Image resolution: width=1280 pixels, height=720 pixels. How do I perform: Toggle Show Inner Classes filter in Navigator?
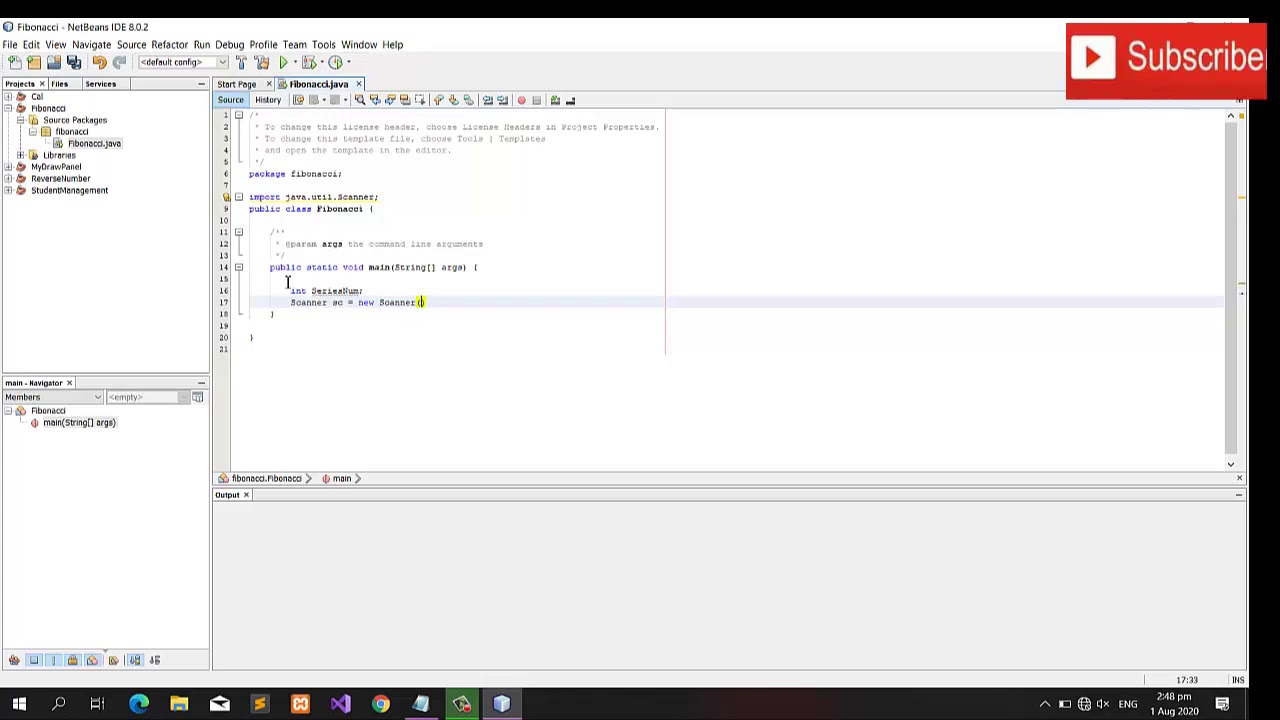coord(93,660)
